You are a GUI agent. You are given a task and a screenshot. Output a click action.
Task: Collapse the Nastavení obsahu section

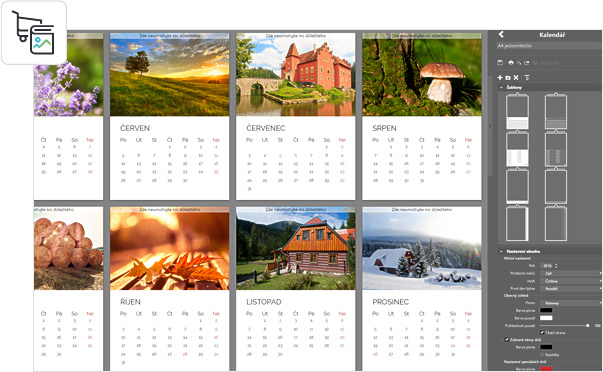pos(501,251)
